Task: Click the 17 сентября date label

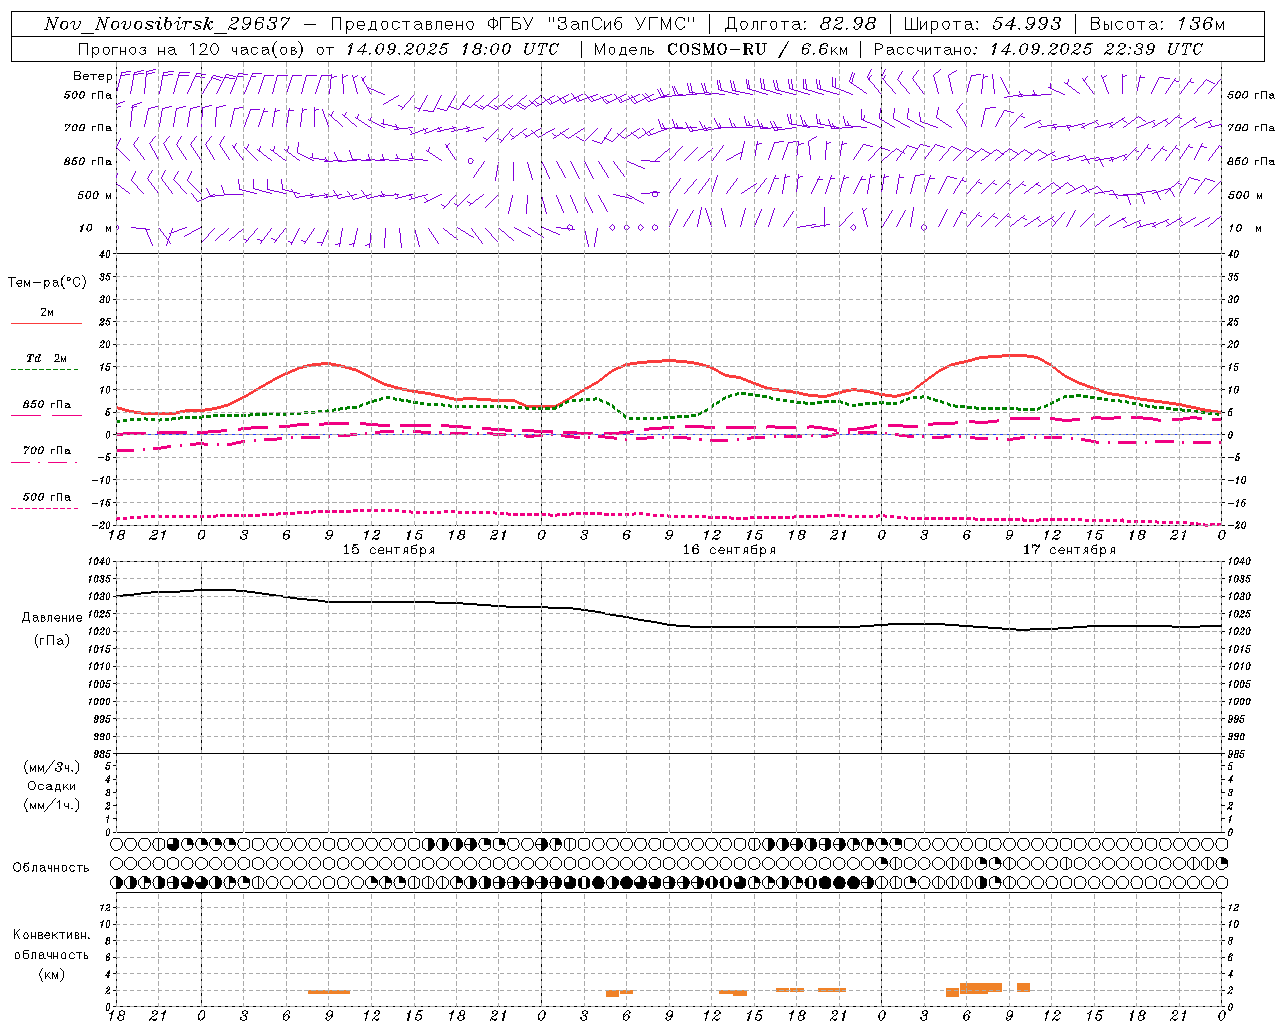Action: (x=1069, y=550)
